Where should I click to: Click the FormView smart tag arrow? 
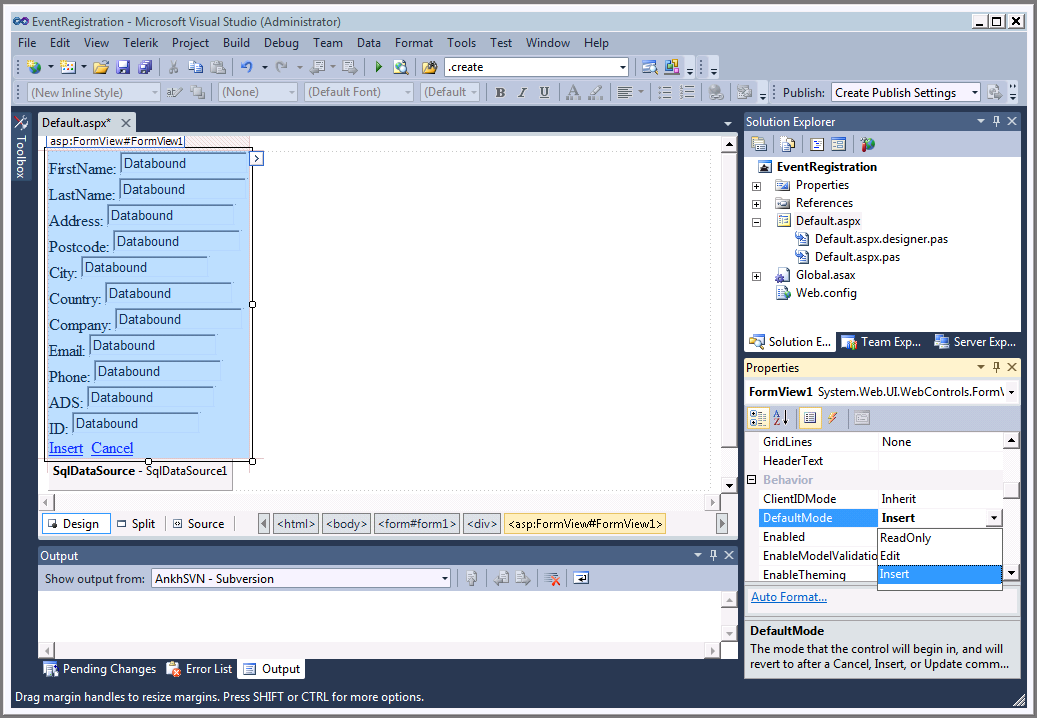tap(257, 158)
